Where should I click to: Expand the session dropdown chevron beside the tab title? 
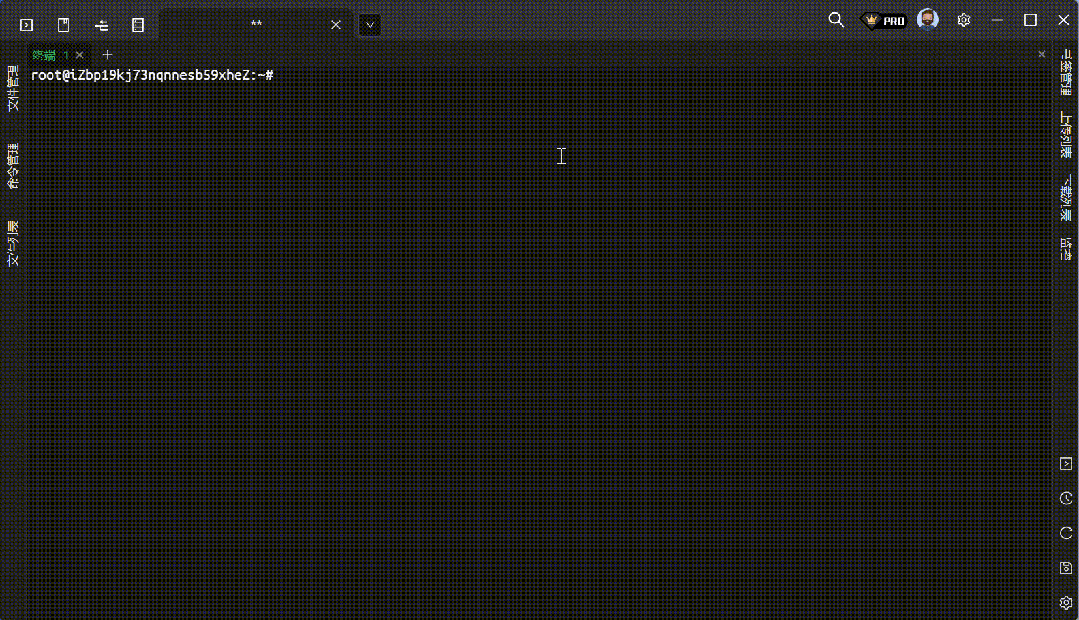pyautogui.click(x=369, y=25)
